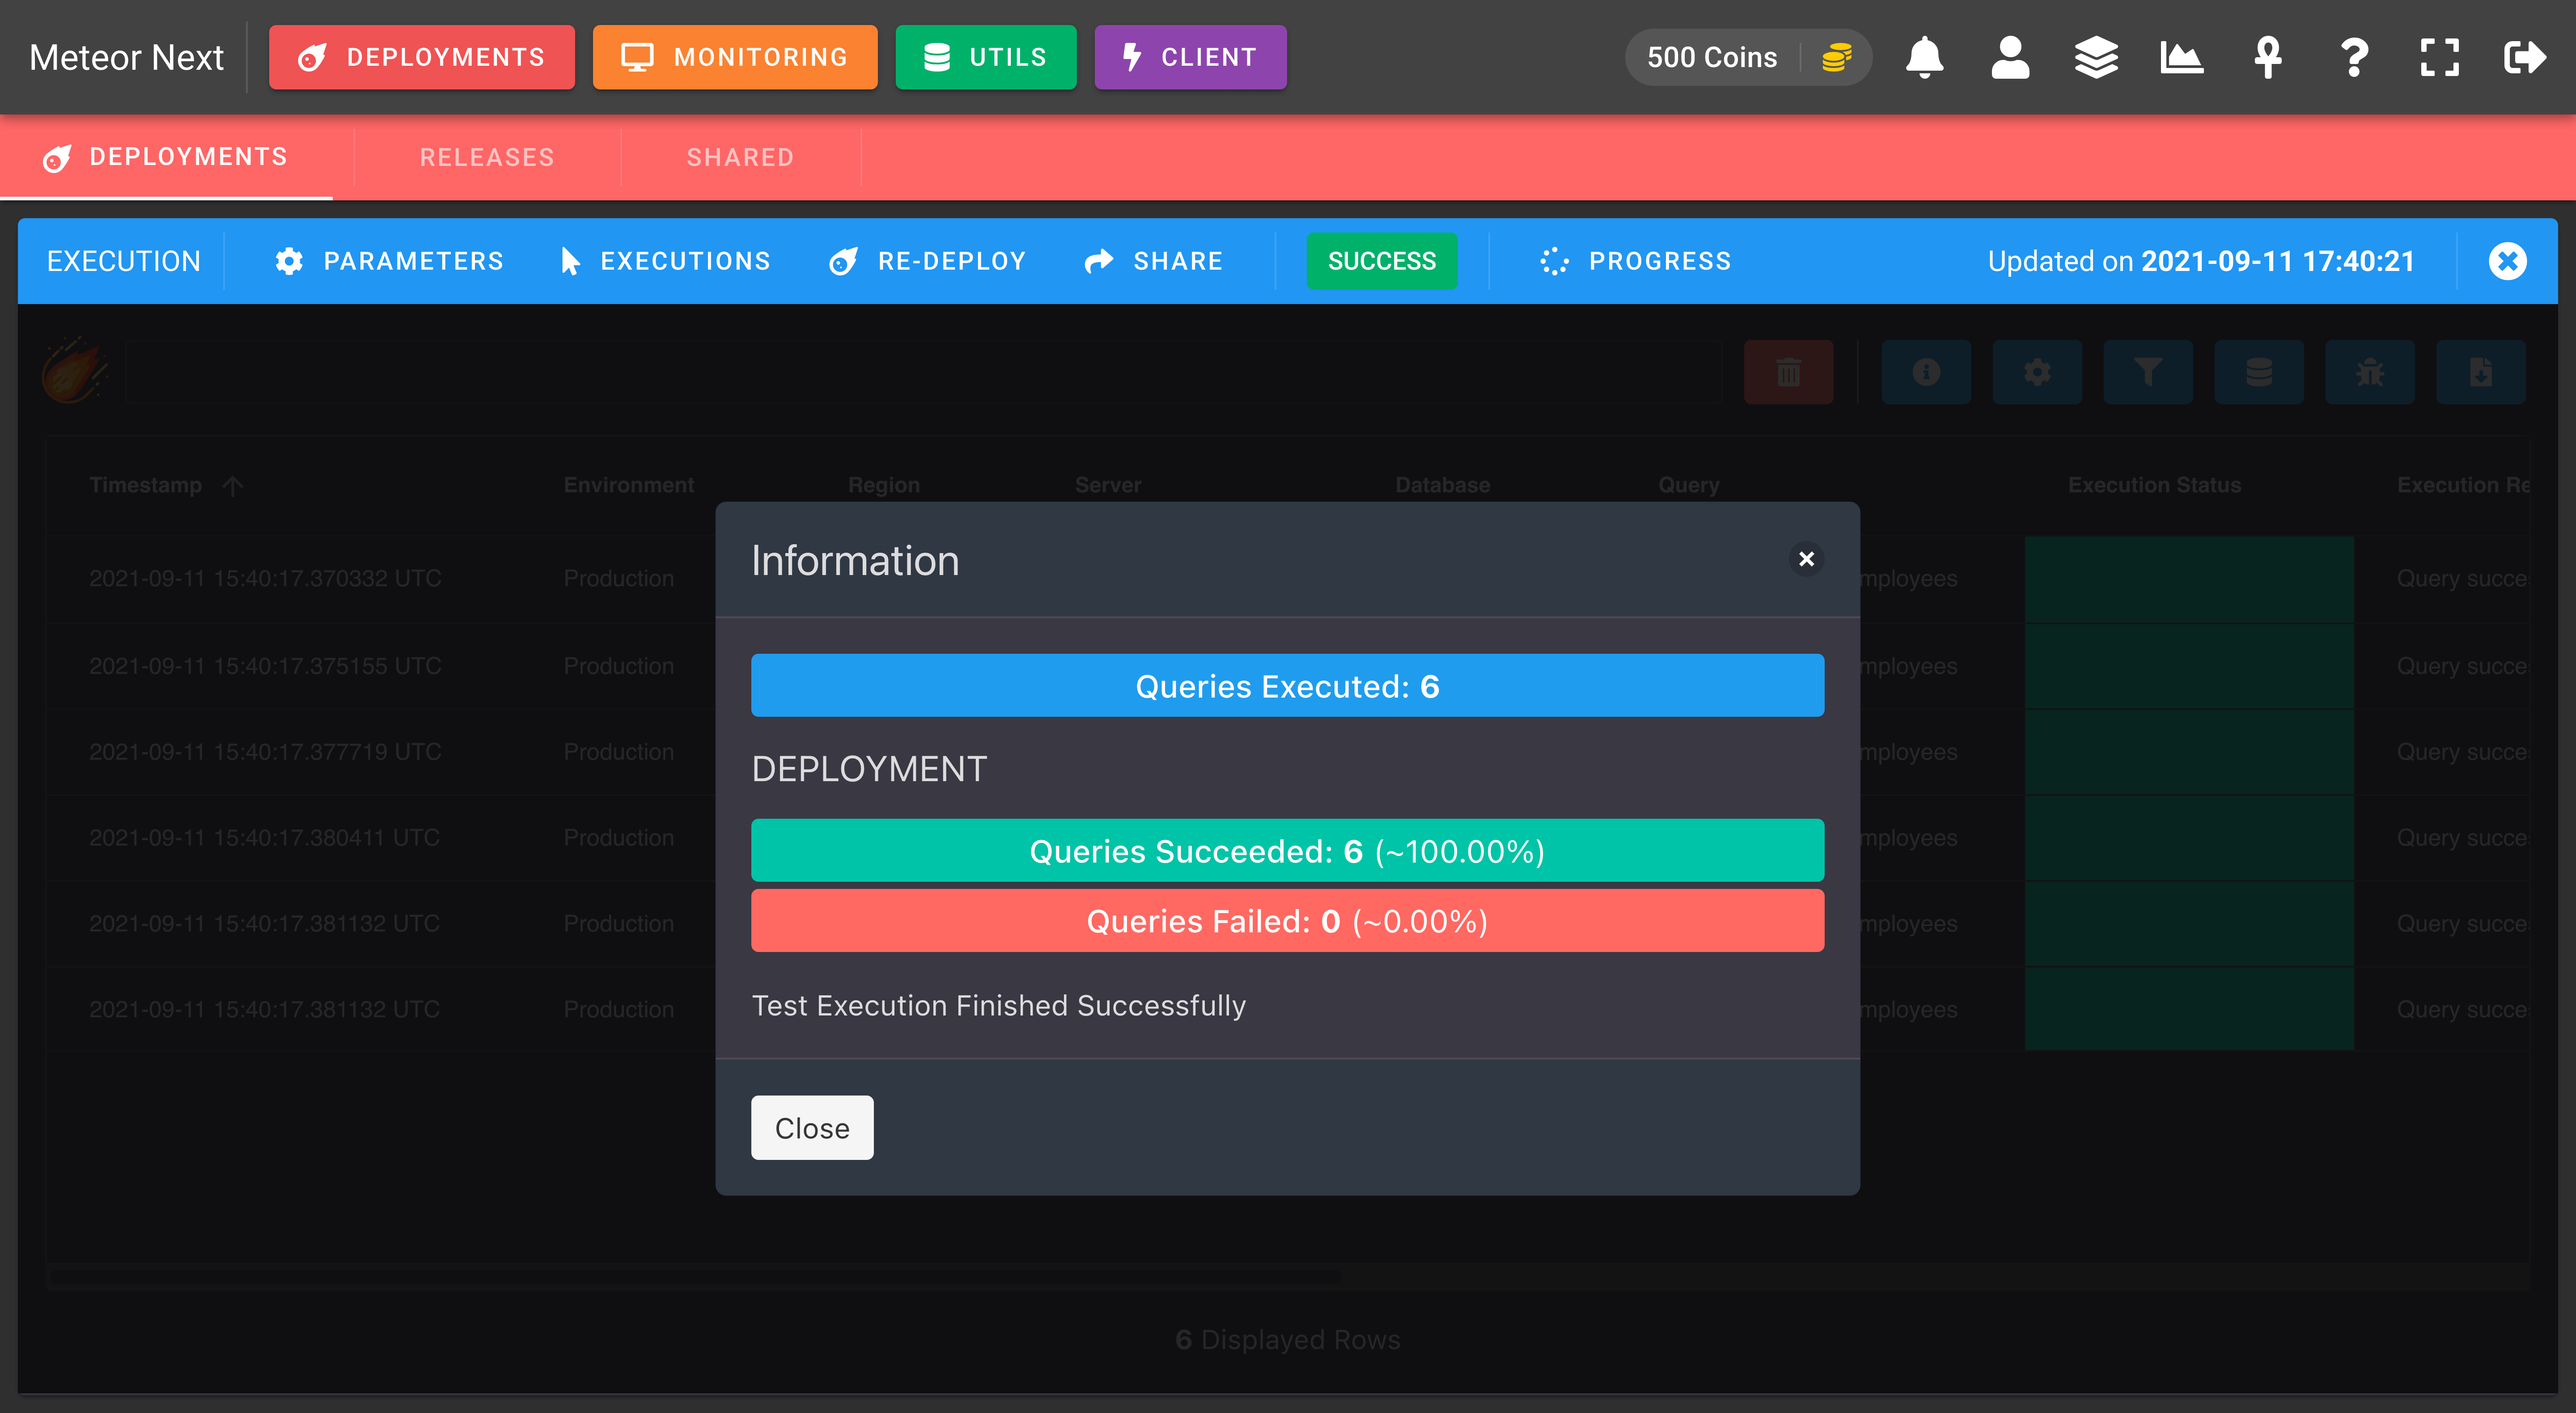
Task: Select the Deployments sub-tab
Action: tap(166, 157)
